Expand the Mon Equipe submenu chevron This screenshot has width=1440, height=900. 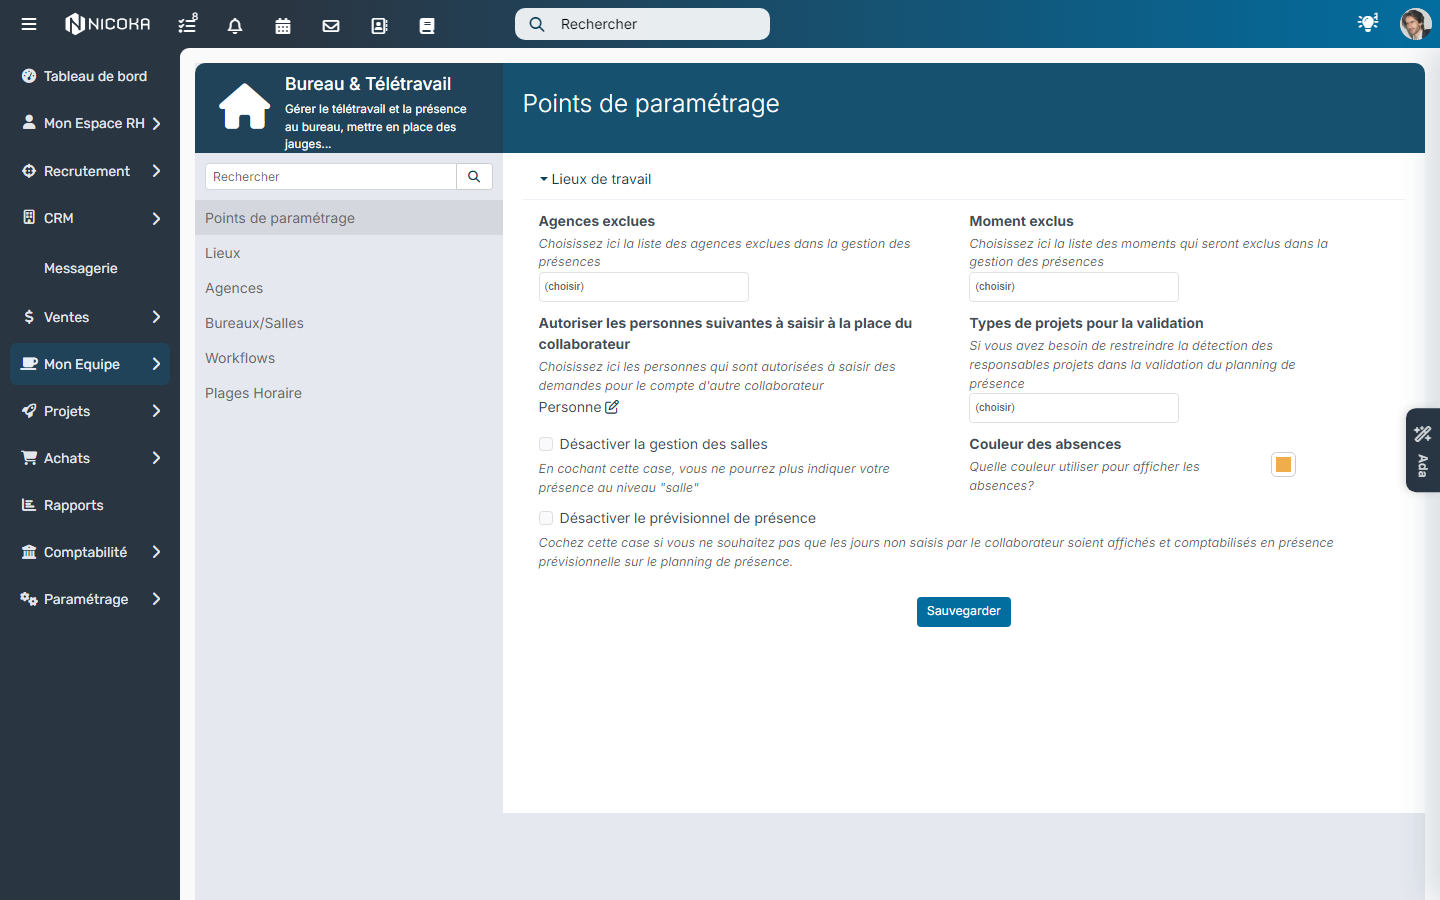(x=156, y=364)
